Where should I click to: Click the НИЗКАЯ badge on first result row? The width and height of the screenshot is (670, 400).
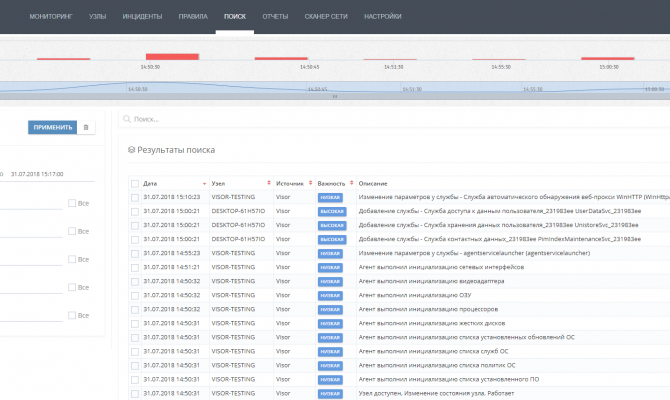(330, 197)
